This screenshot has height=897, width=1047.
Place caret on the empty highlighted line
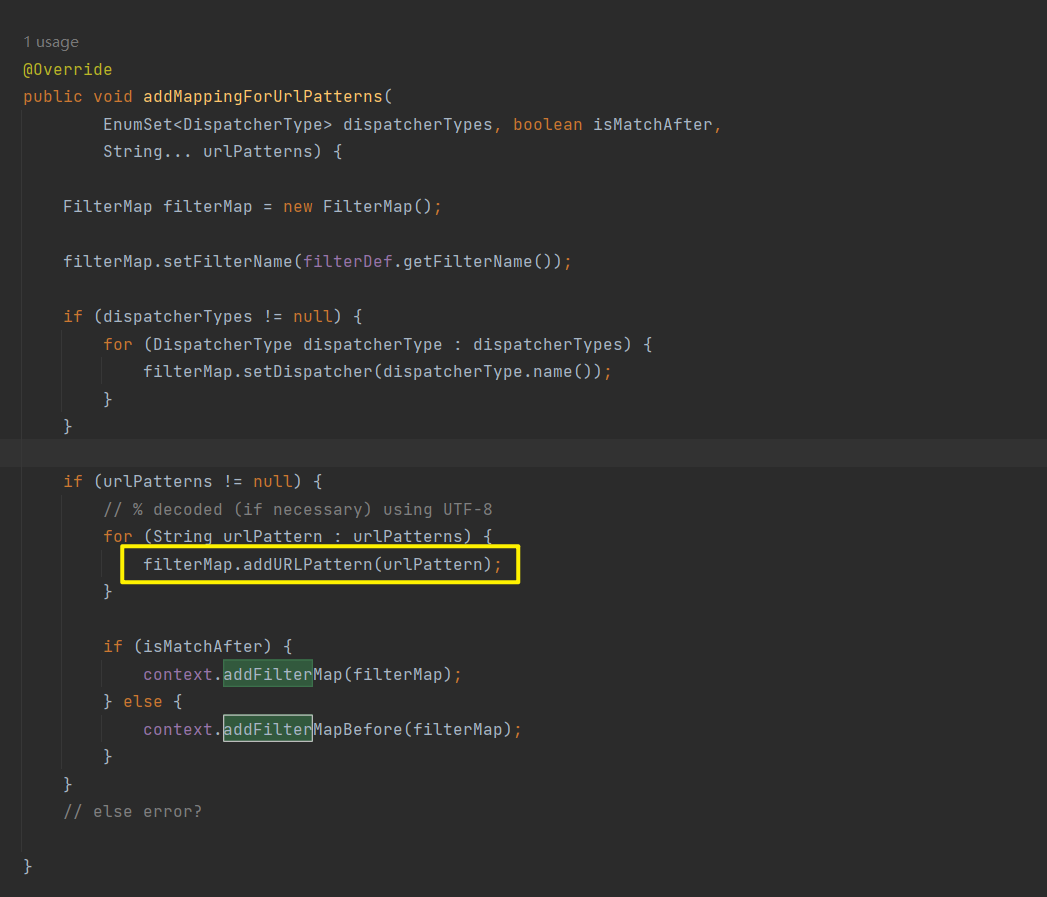pyautogui.click(x=500, y=453)
